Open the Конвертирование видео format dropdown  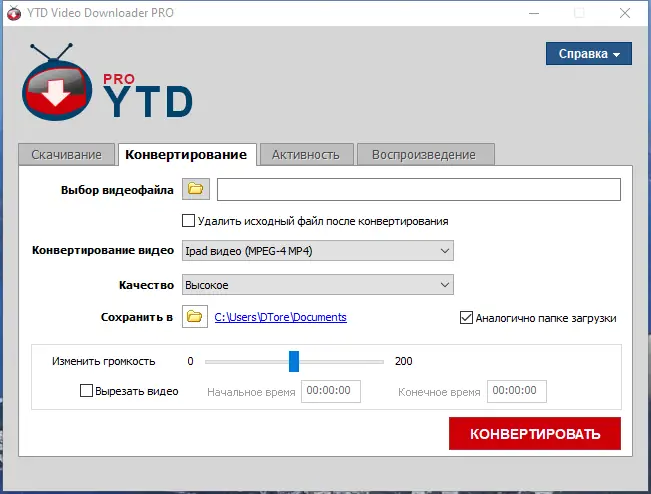click(x=318, y=251)
